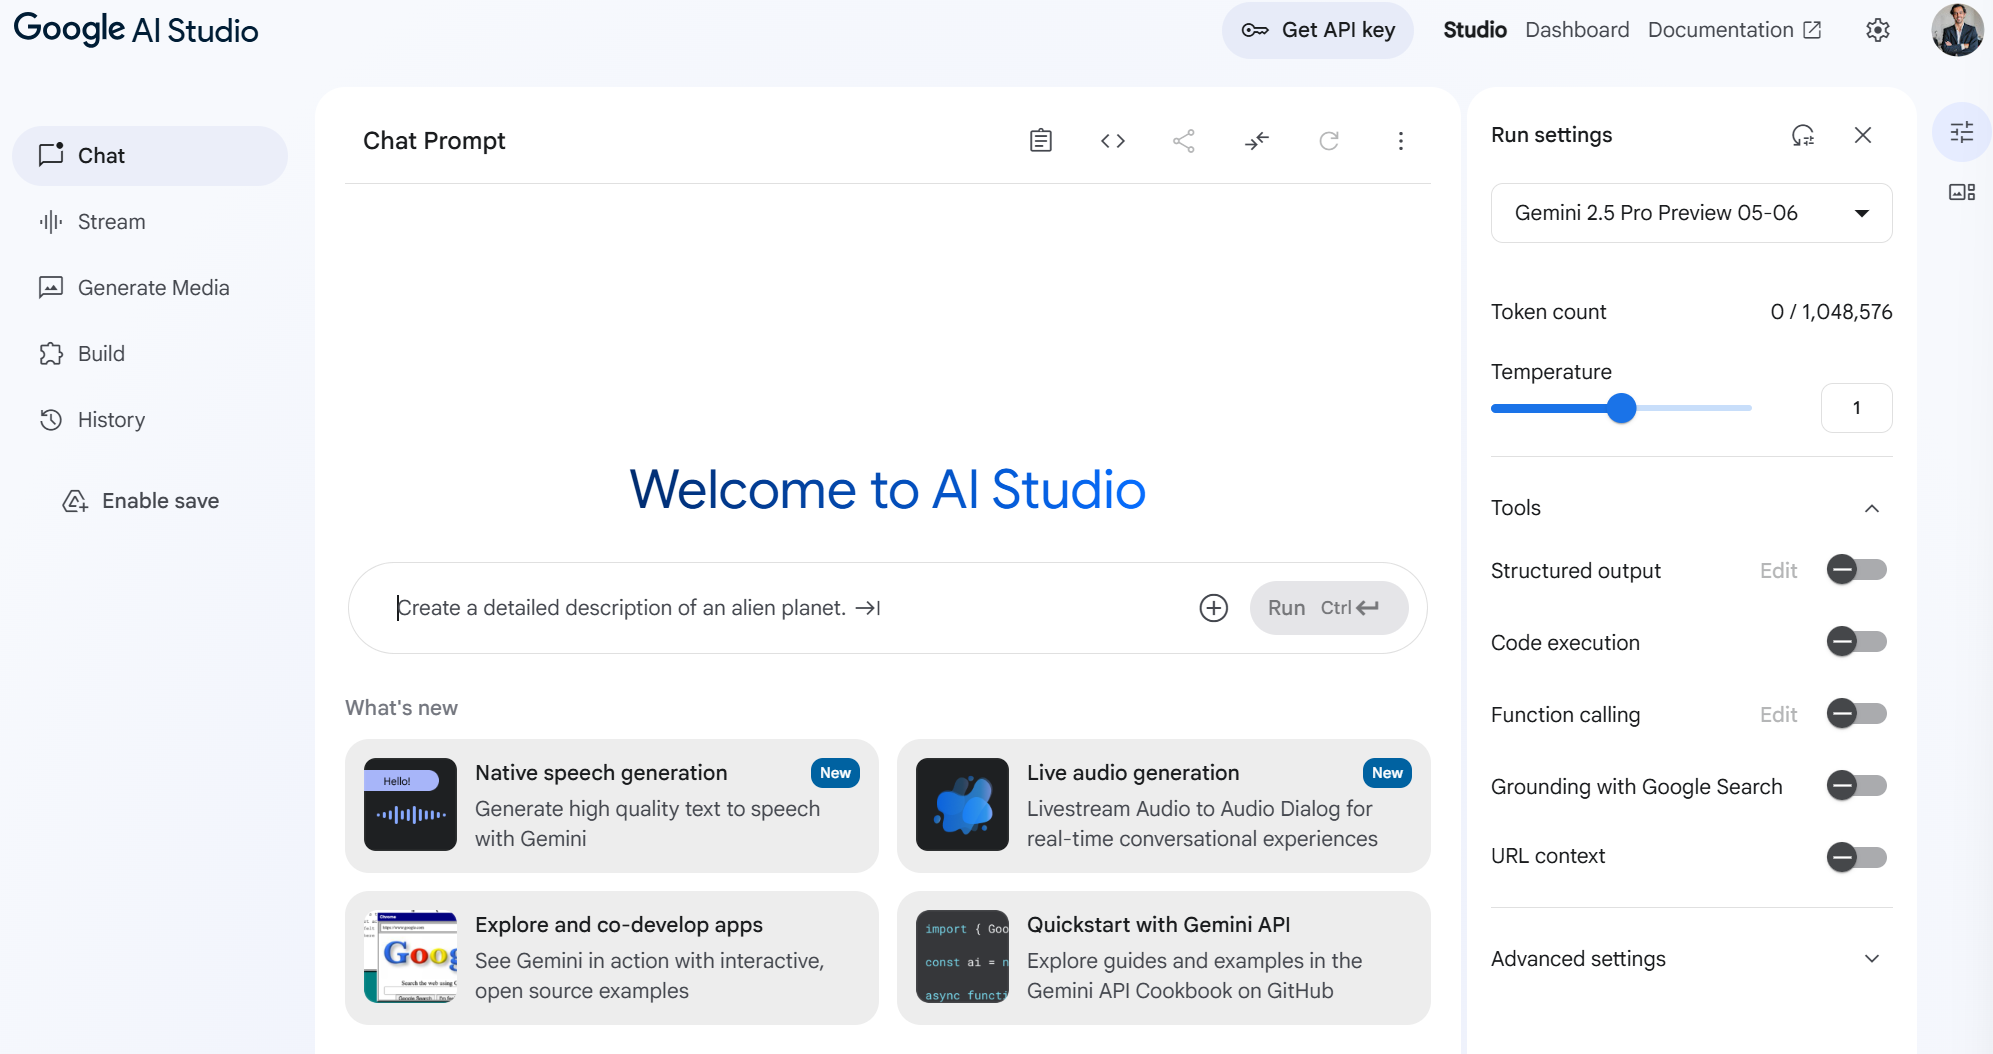Open the three-dot more options menu
The height and width of the screenshot is (1054, 1993).
(x=1400, y=141)
